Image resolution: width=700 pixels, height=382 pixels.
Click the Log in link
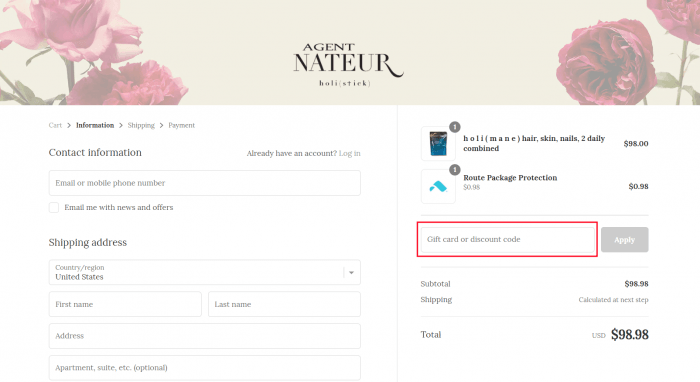[350, 153]
